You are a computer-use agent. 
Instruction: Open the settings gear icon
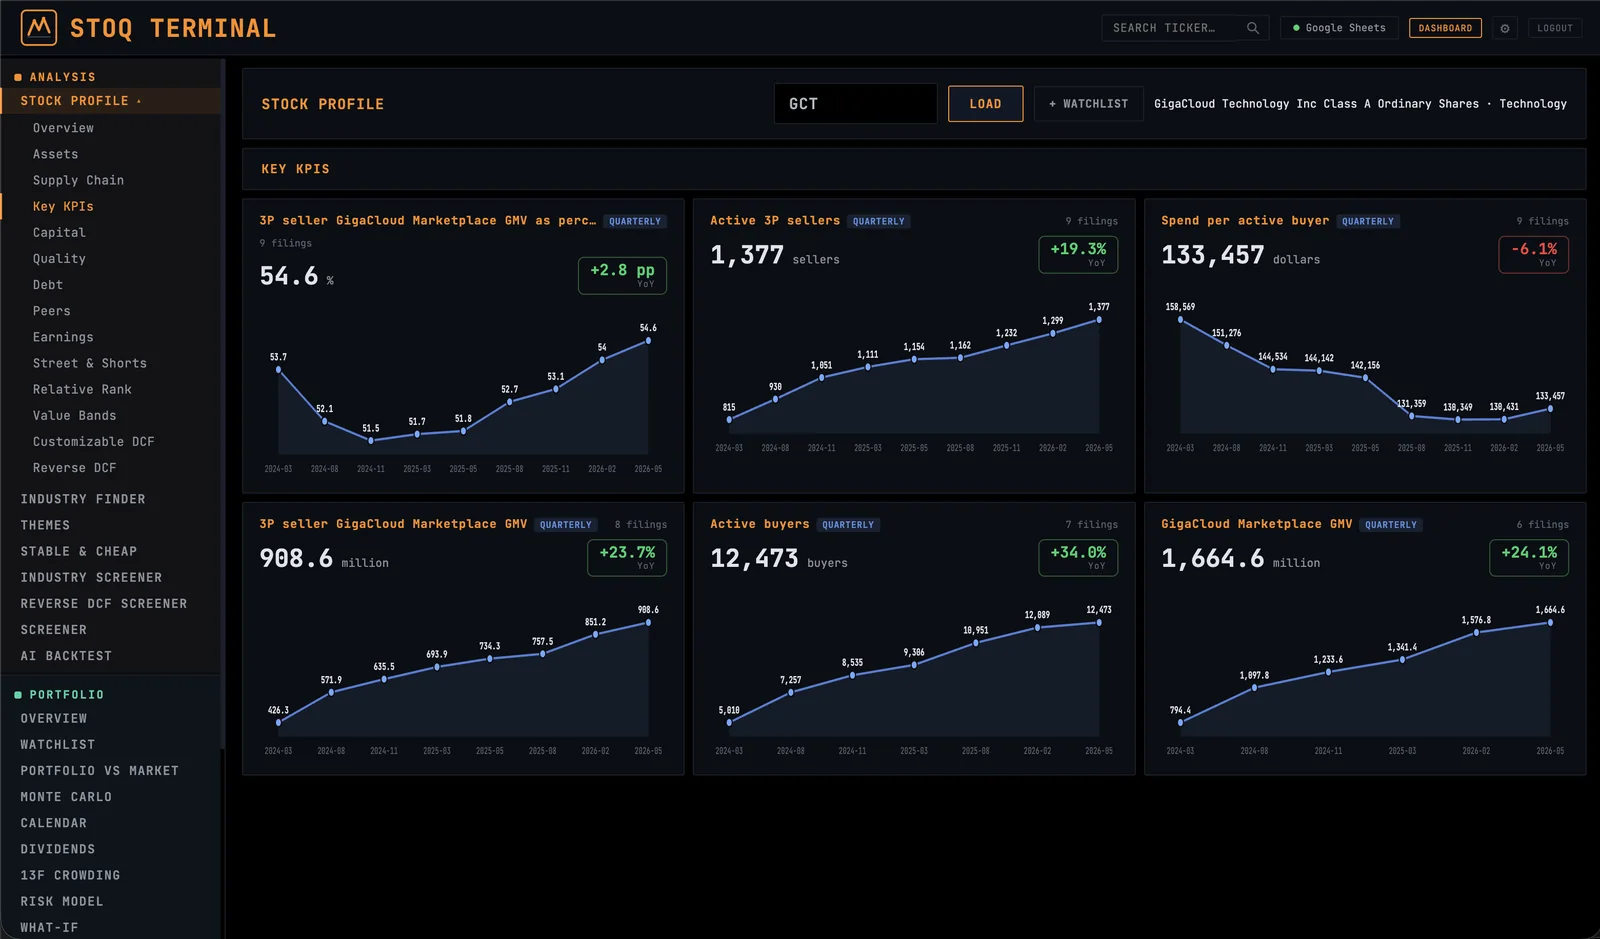tap(1505, 28)
